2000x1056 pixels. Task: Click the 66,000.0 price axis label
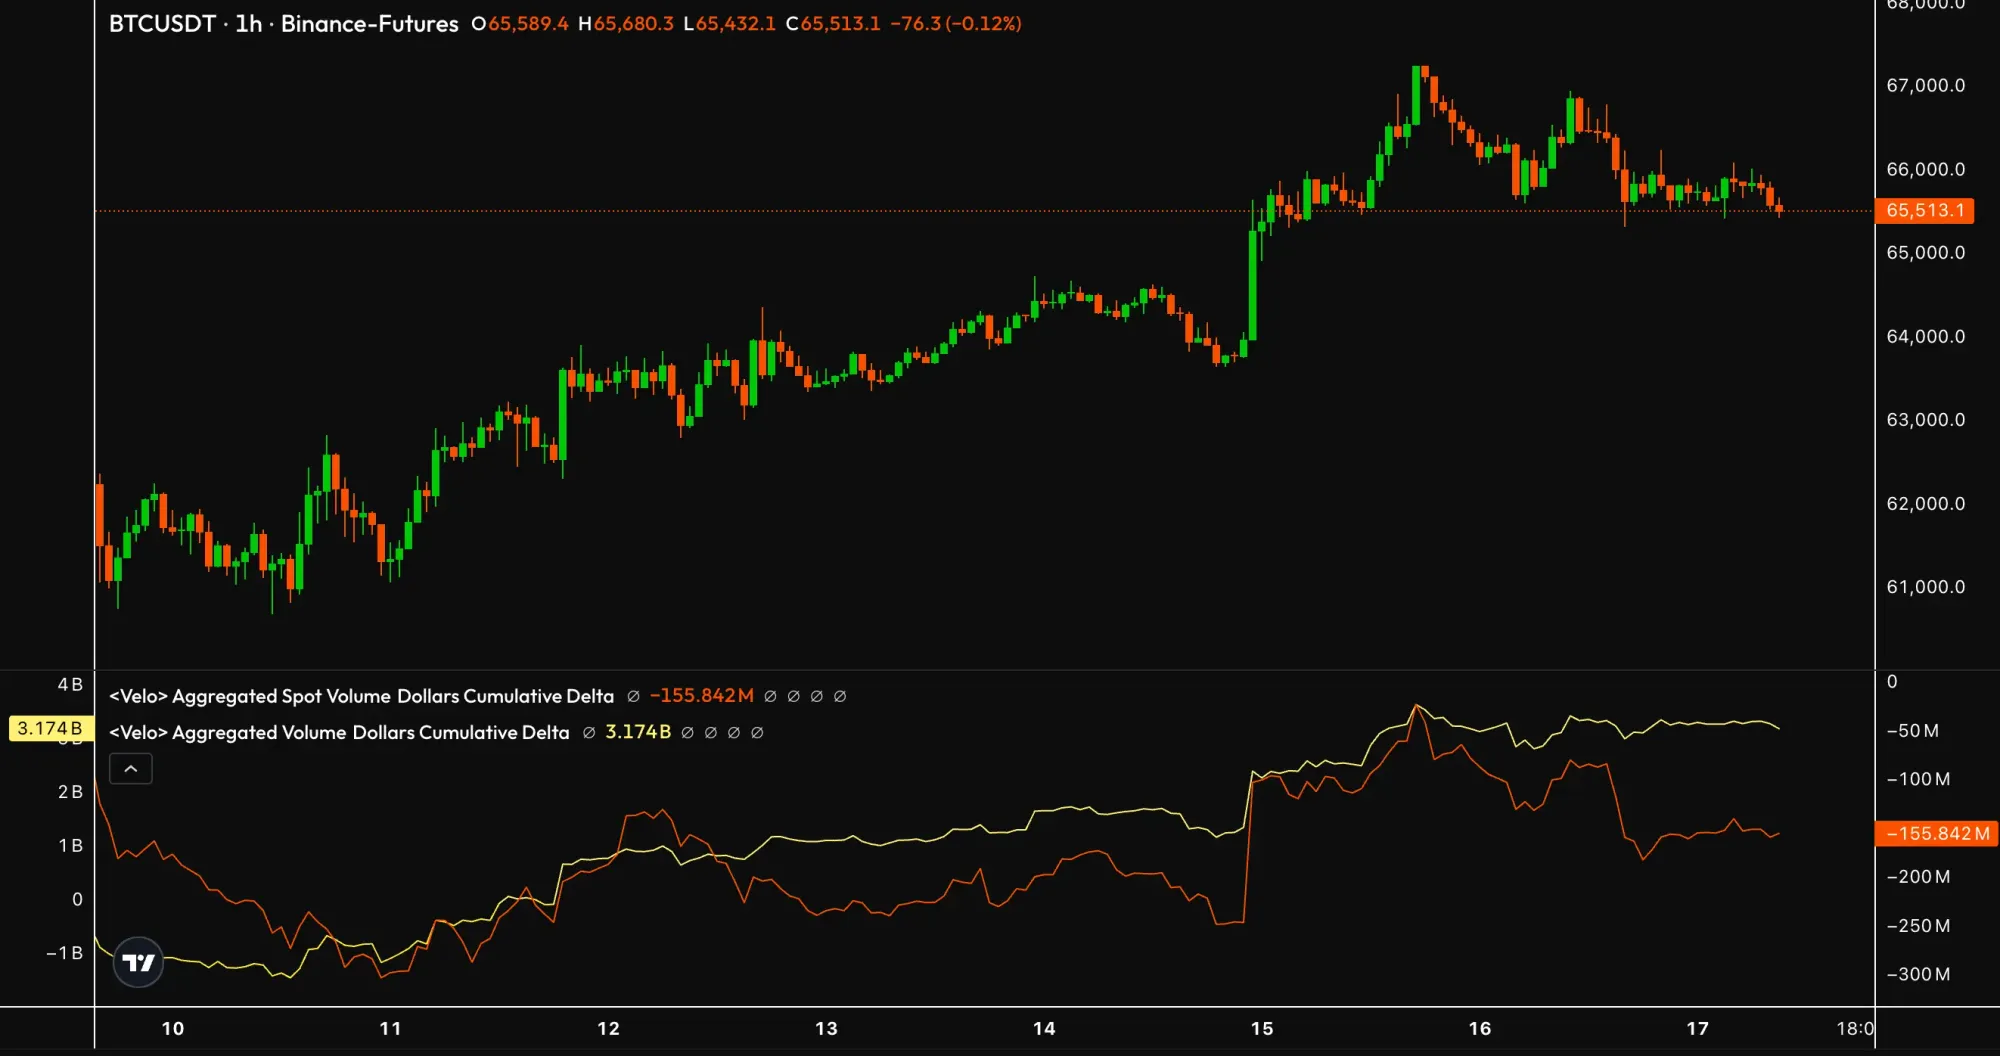[1926, 170]
